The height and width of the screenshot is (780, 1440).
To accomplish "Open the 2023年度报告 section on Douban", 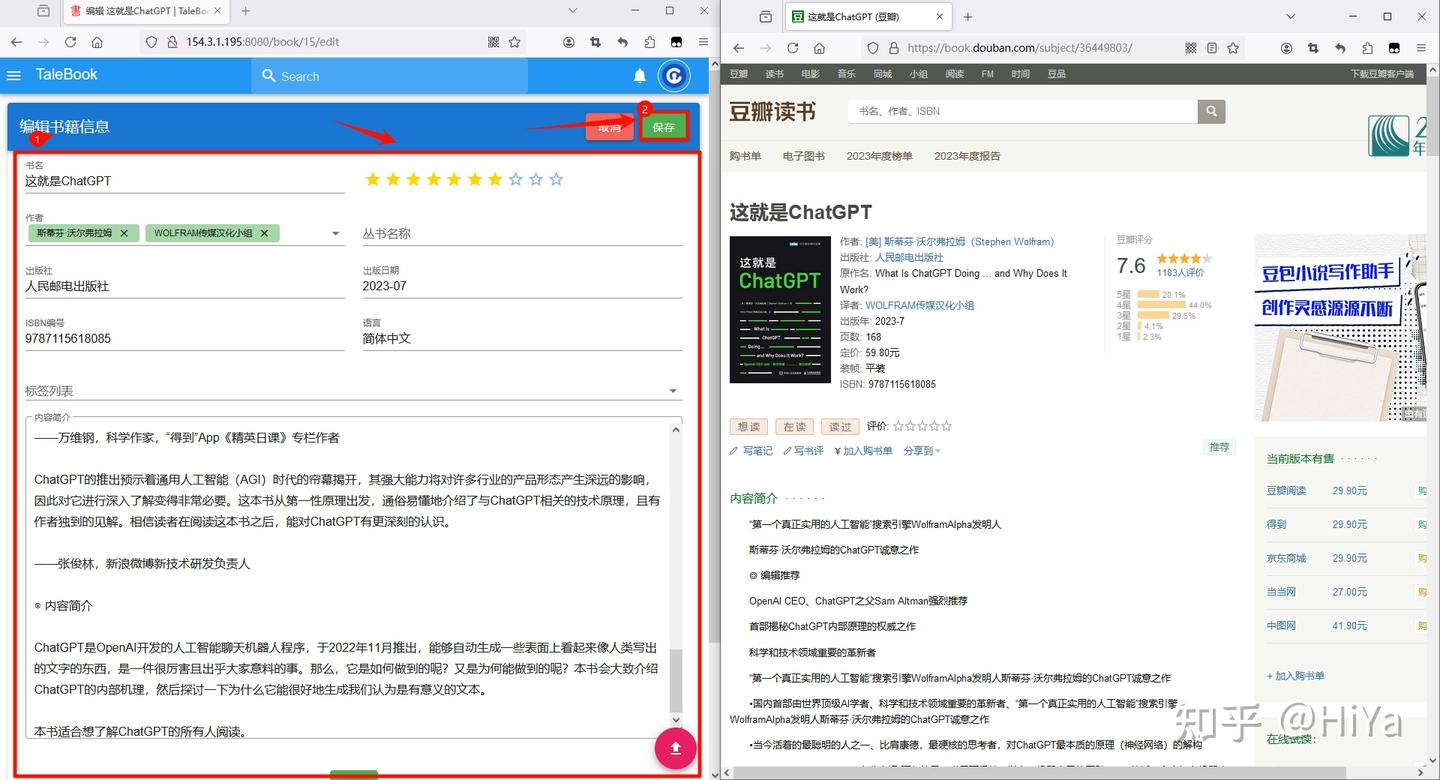I will click(x=967, y=156).
